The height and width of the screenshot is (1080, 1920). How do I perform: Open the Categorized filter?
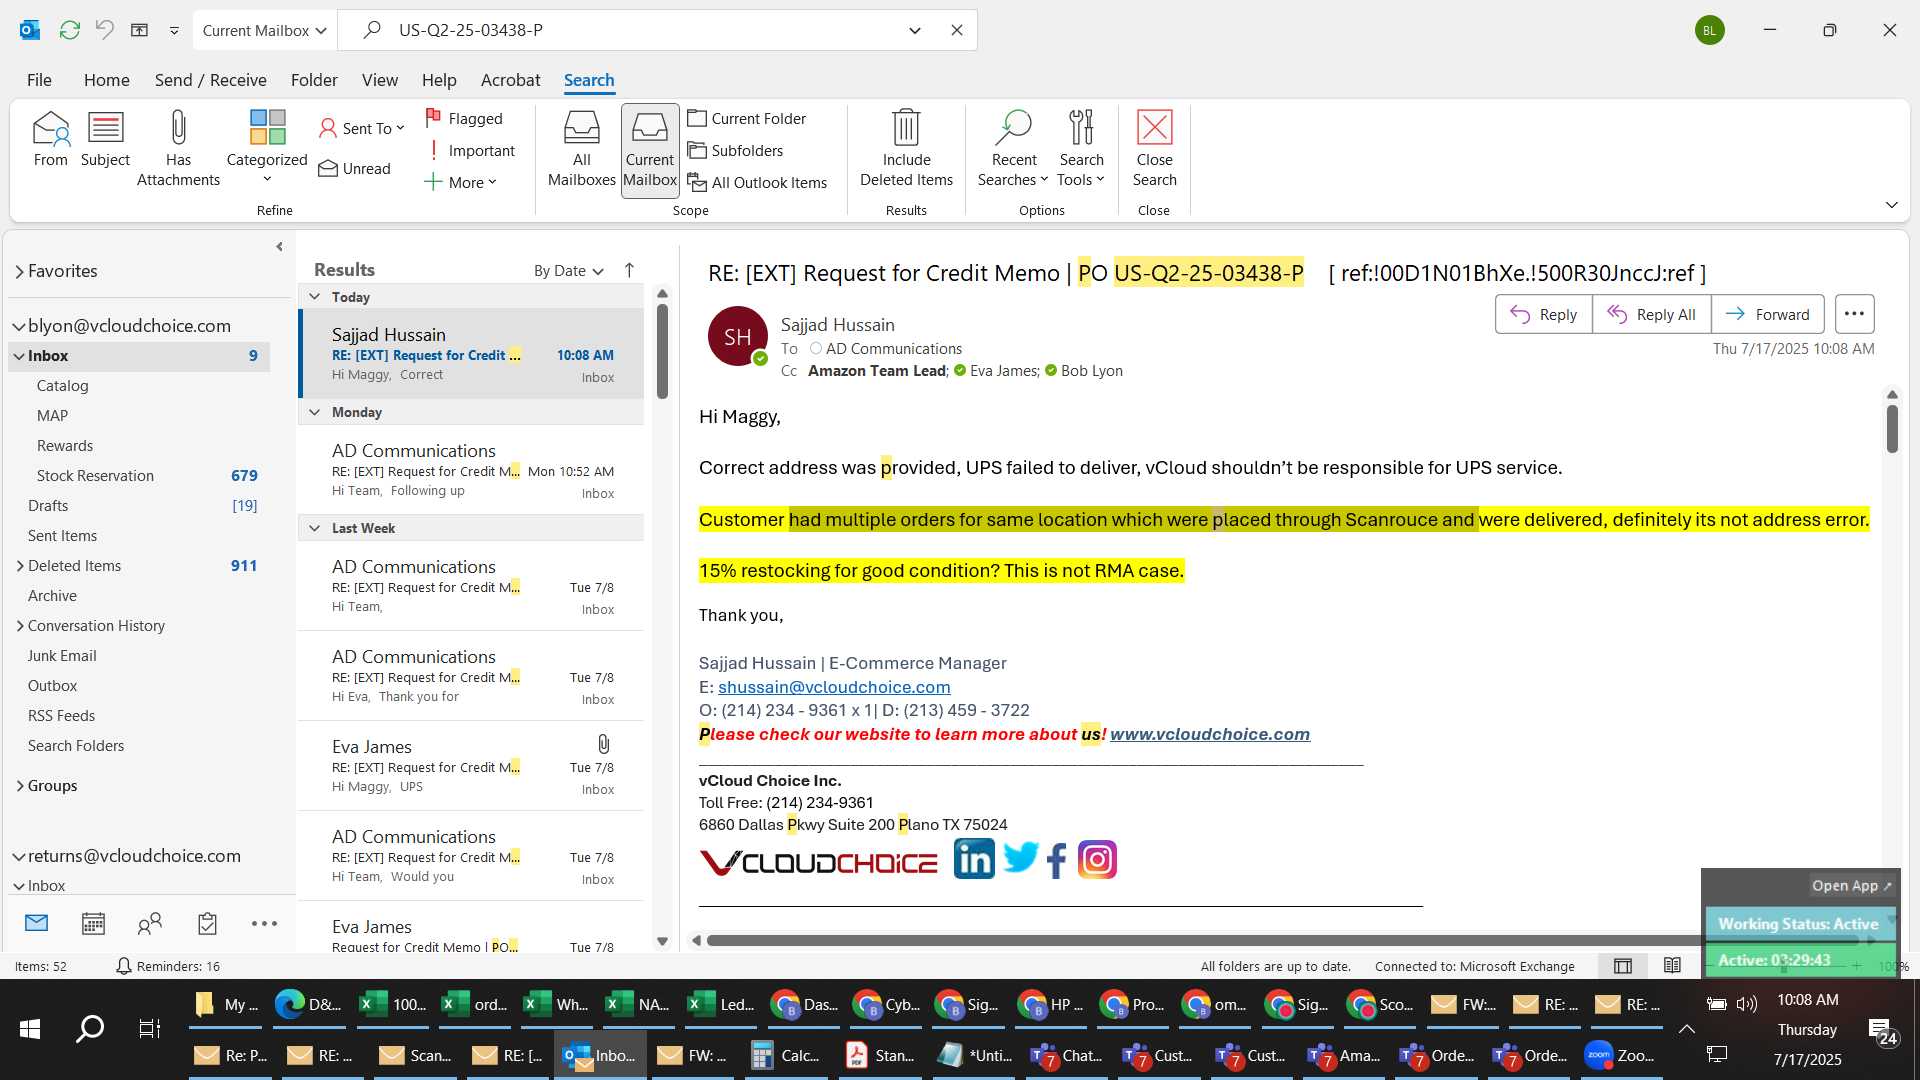[x=267, y=147]
